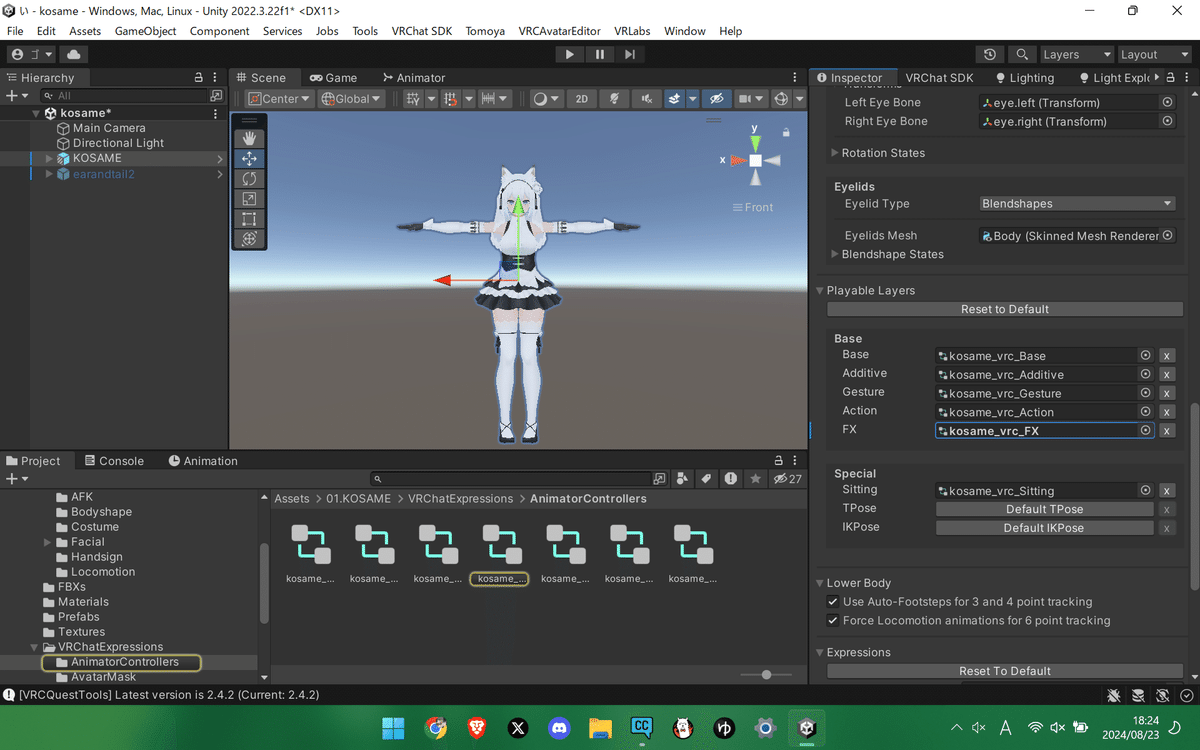
Task: Toggle the Project favorites star icon
Action: tap(755, 479)
